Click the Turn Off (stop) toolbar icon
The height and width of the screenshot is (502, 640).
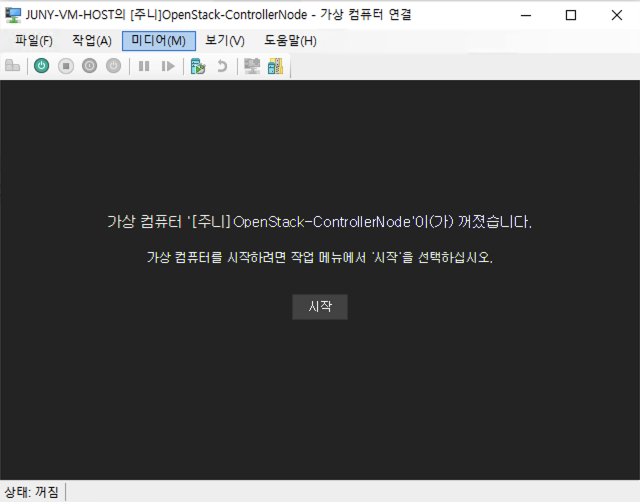pos(66,66)
